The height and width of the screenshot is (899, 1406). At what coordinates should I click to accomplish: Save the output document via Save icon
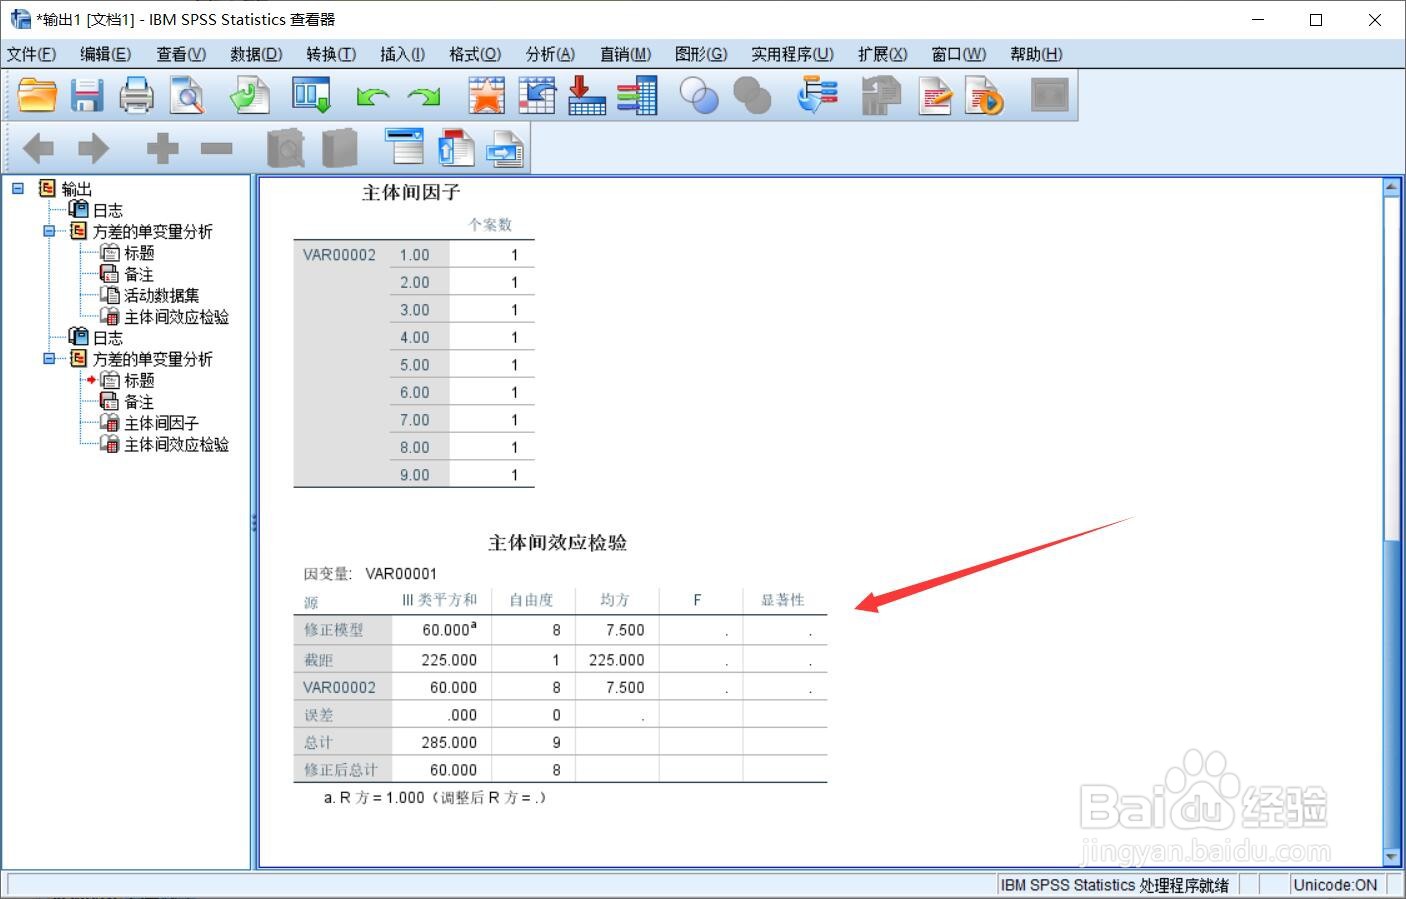pyautogui.click(x=86, y=95)
